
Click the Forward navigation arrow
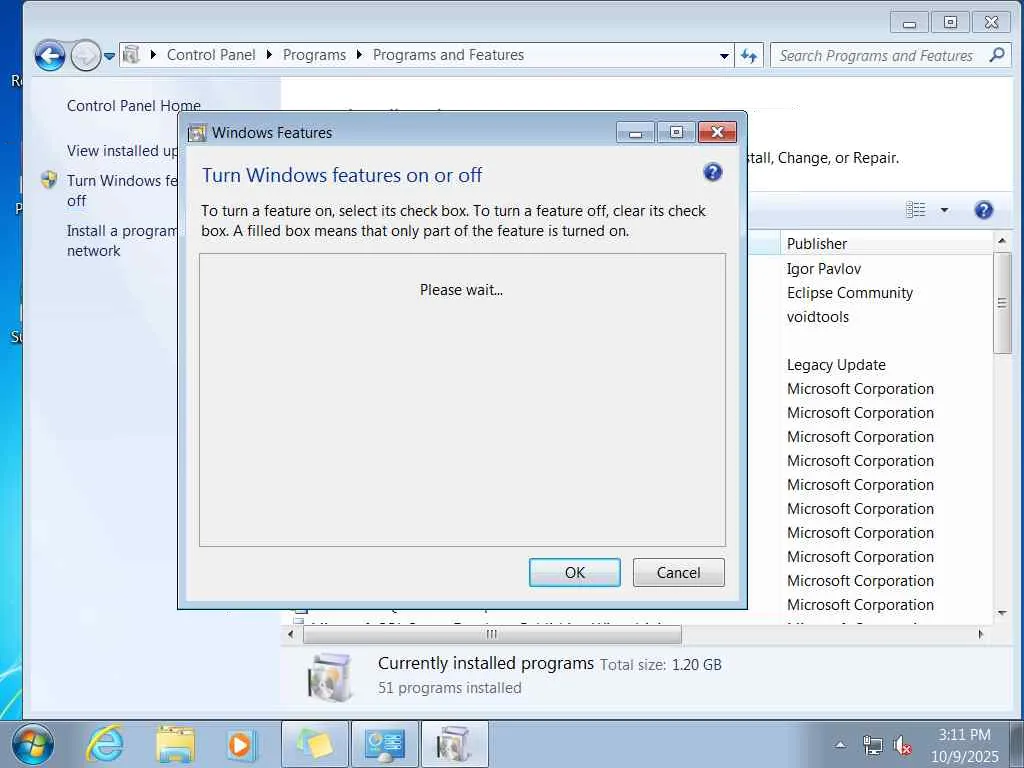[x=86, y=56]
